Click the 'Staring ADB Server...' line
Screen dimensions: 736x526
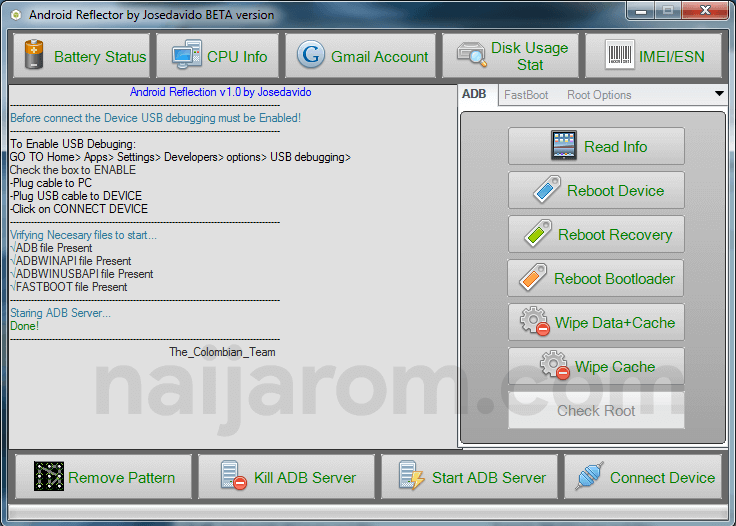(61, 313)
